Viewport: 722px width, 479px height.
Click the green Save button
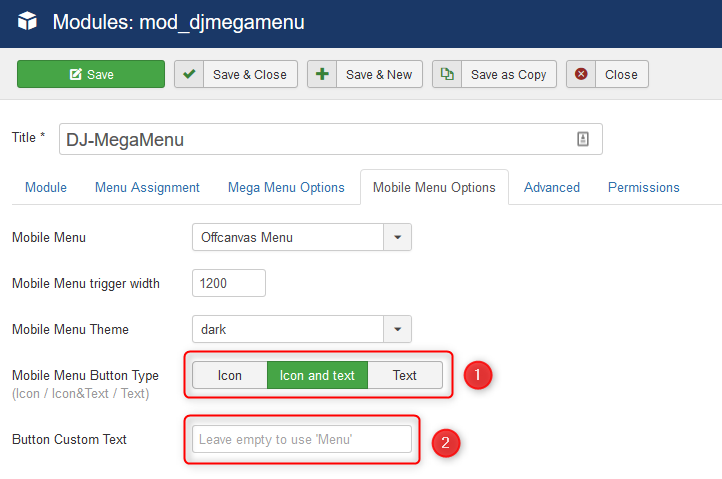91,74
